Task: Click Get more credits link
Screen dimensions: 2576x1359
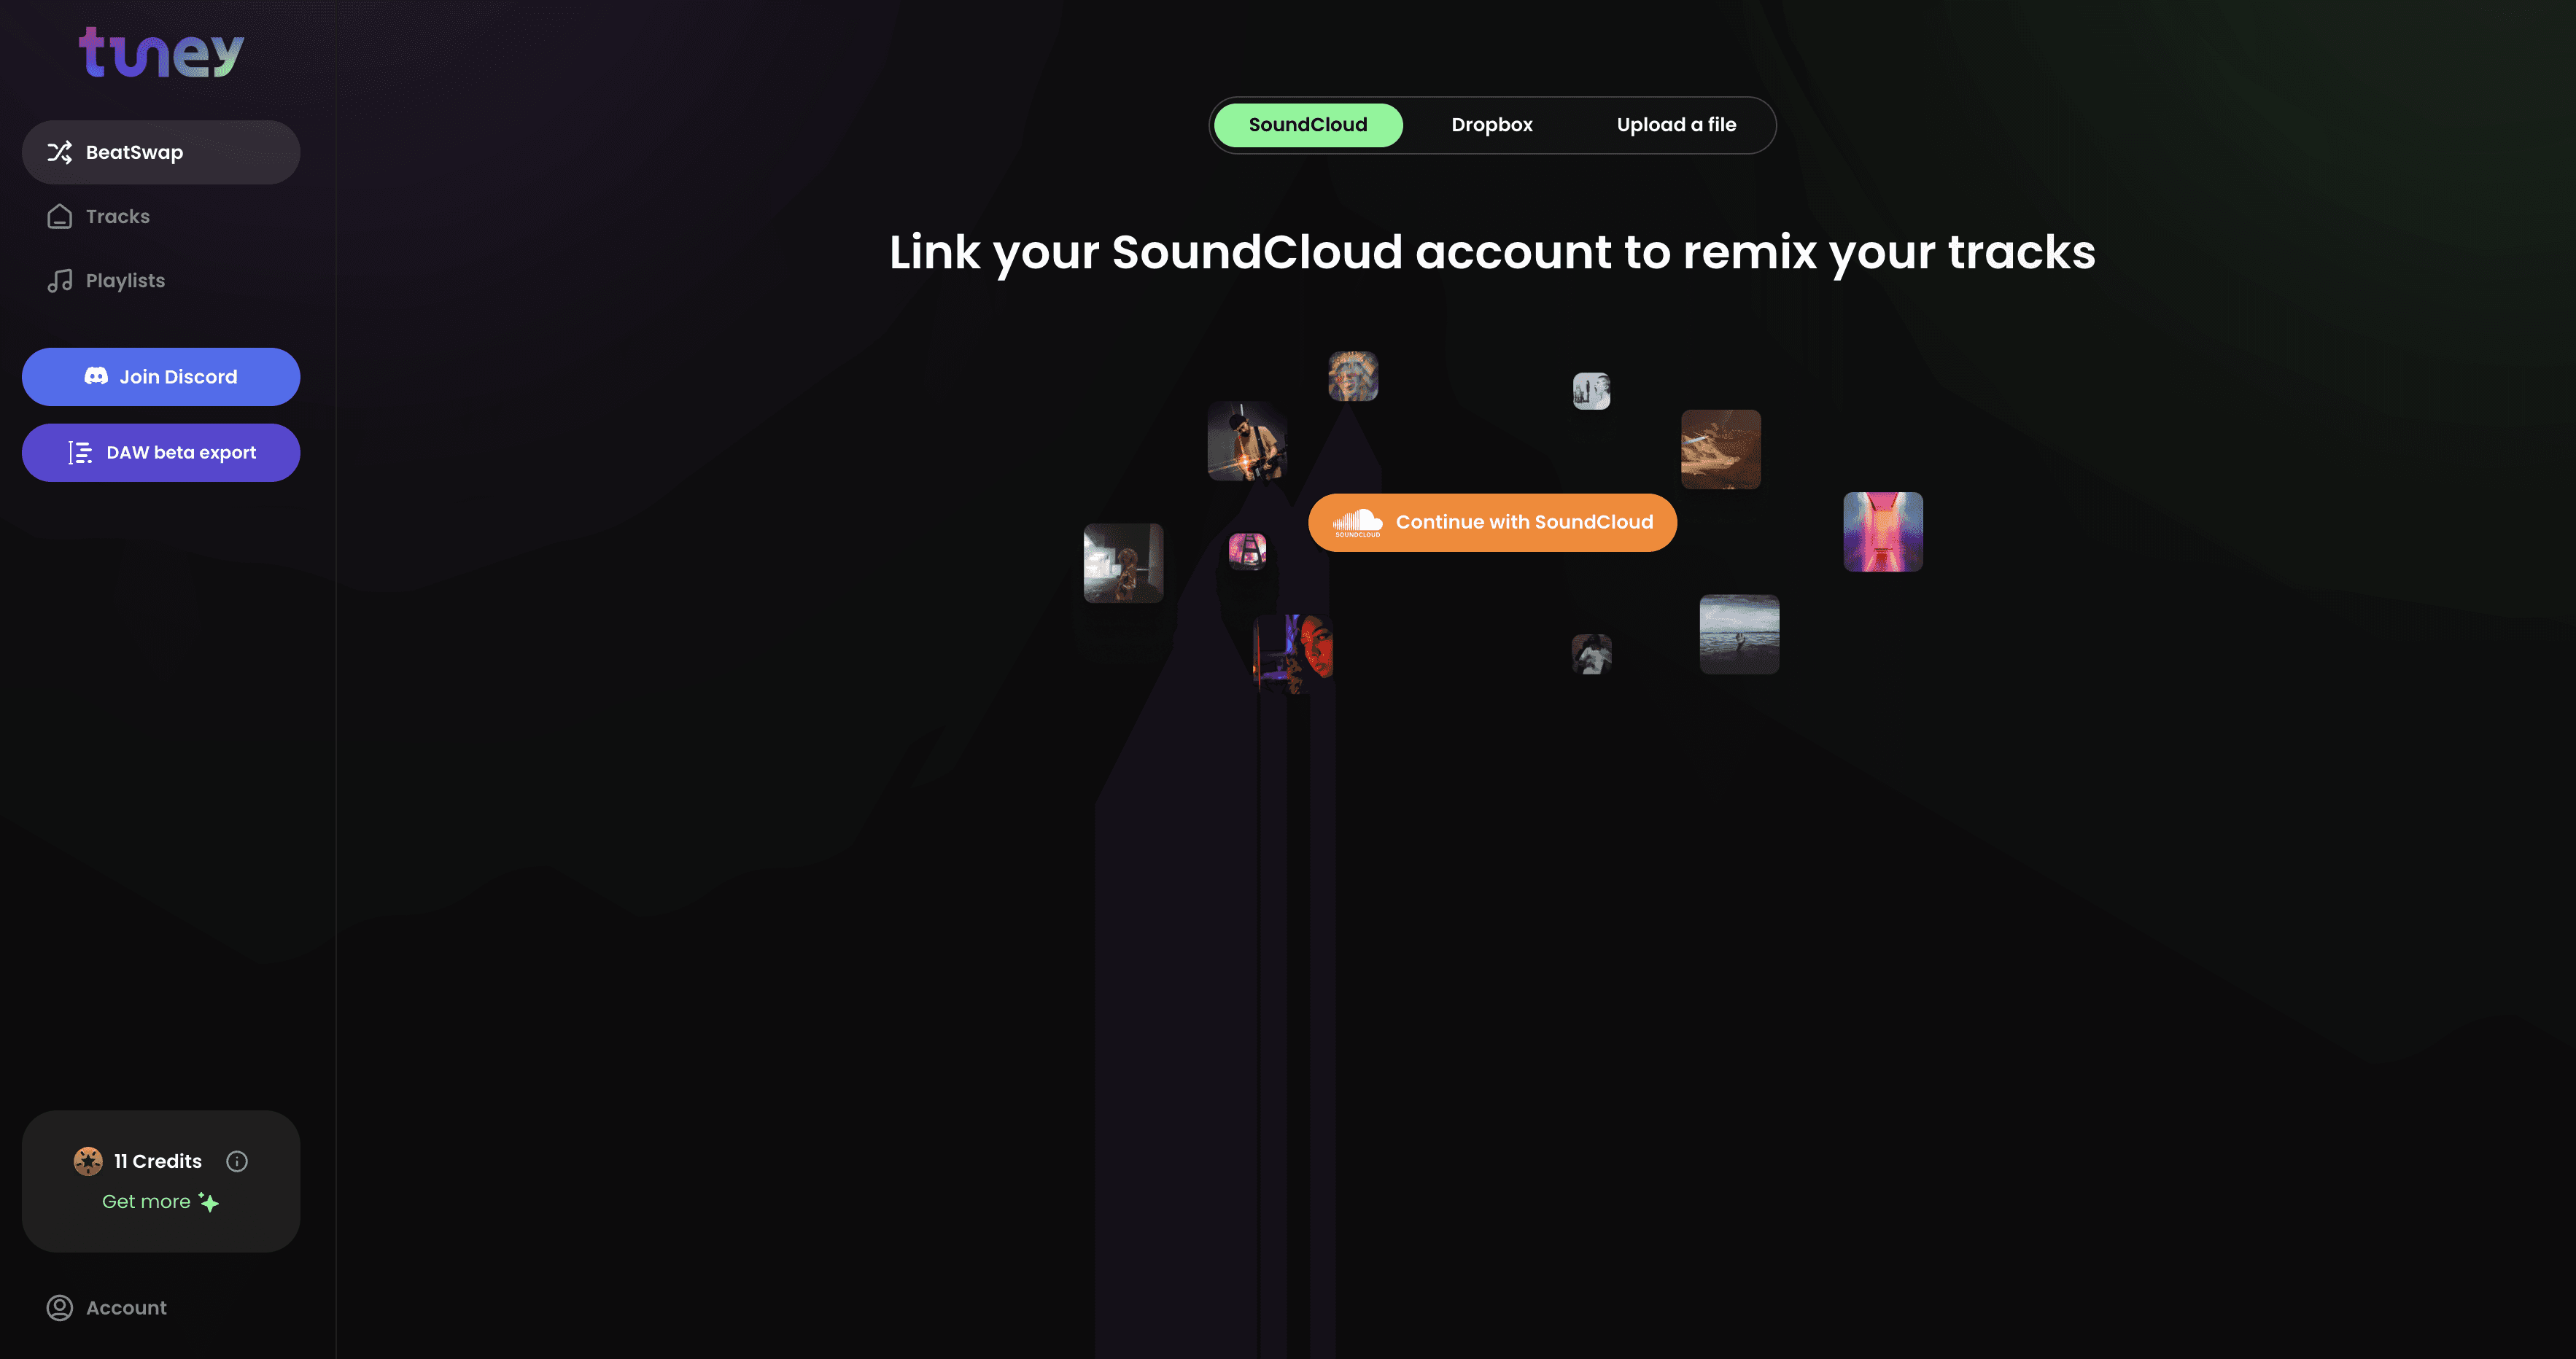Action: 160,1202
